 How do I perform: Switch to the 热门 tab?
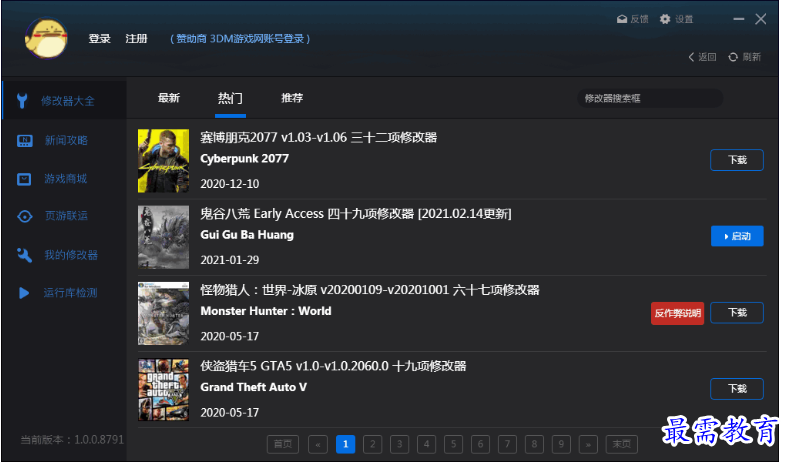click(x=230, y=98)
